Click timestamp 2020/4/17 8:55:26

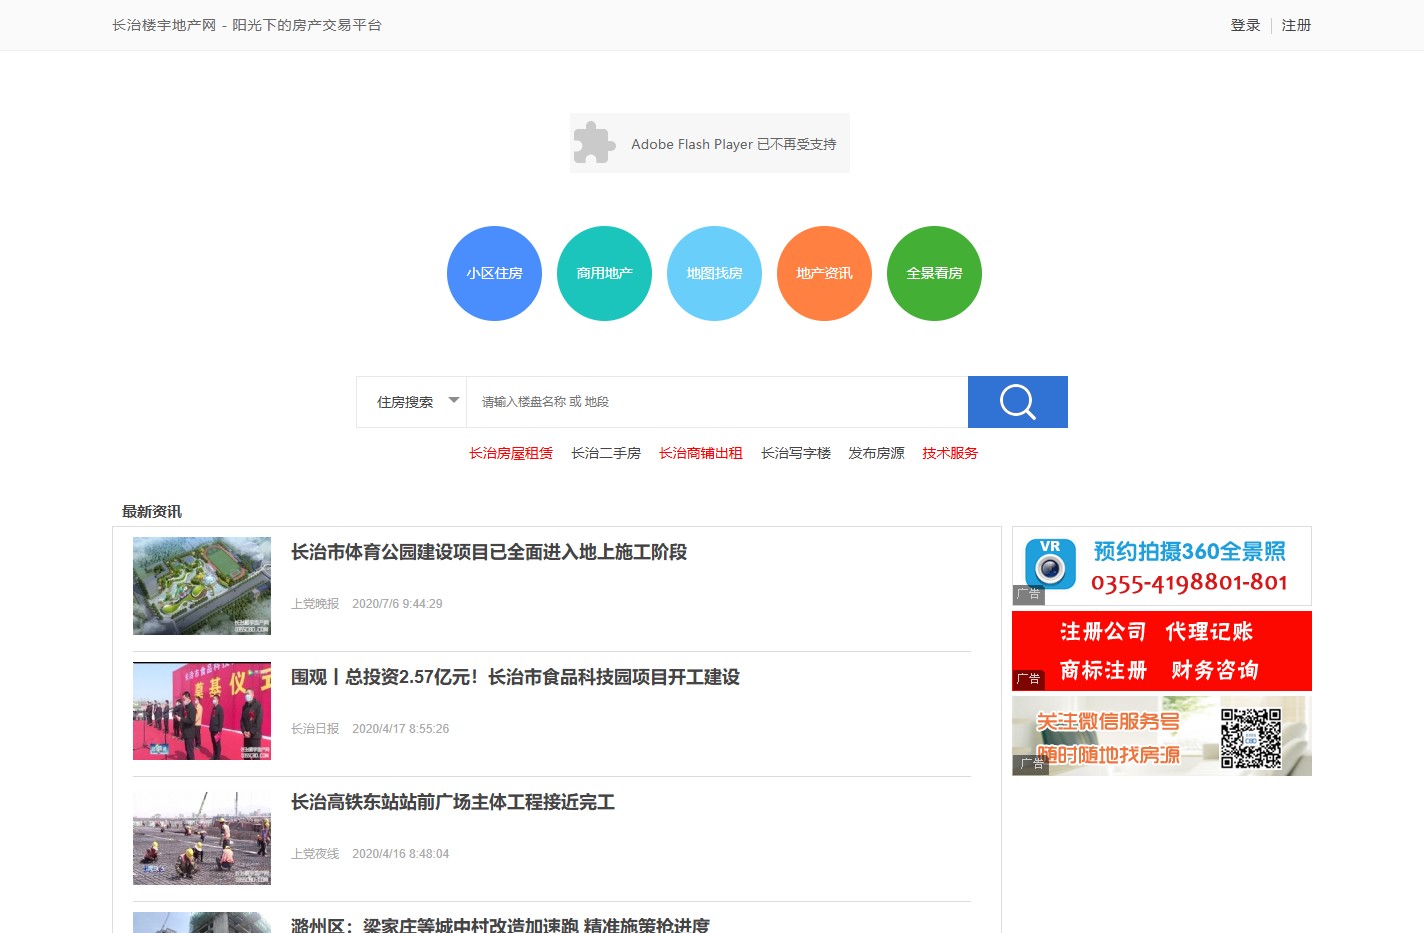pos(400,729)
